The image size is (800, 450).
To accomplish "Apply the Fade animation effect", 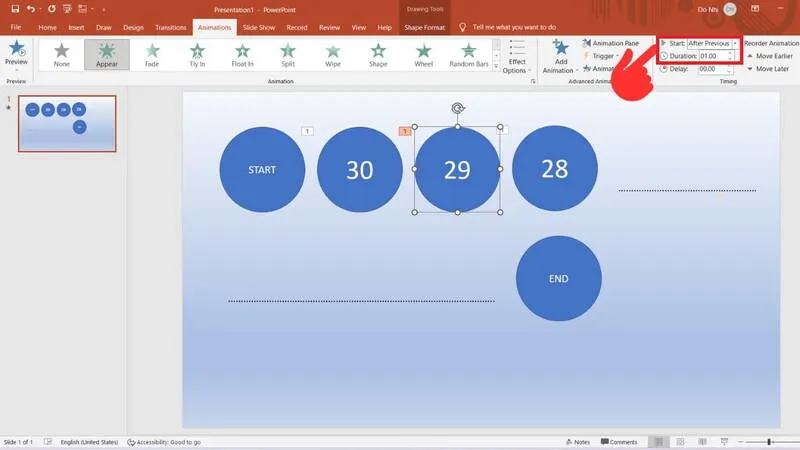I will 152,55.
